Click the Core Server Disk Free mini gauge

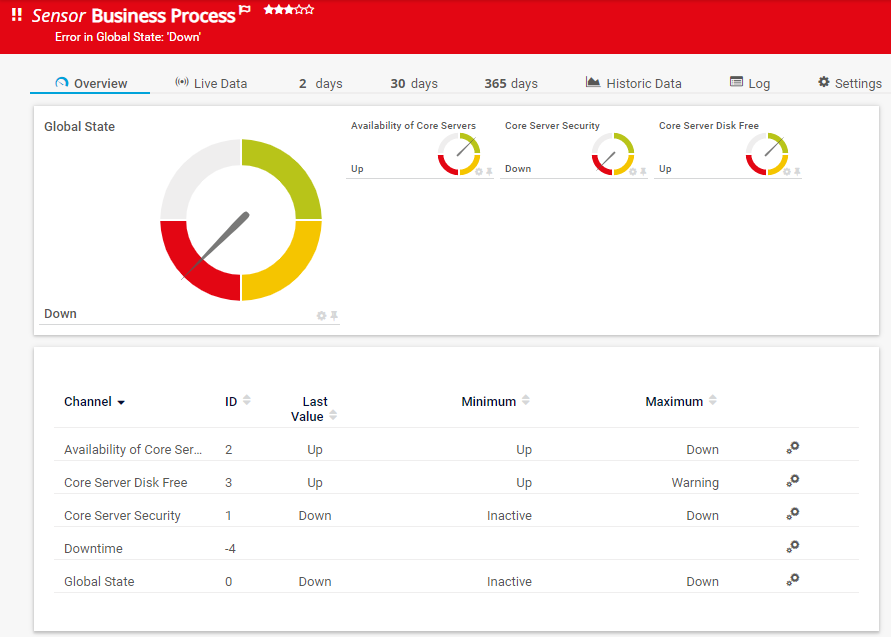pyautogui.click(x=767, y=154)
